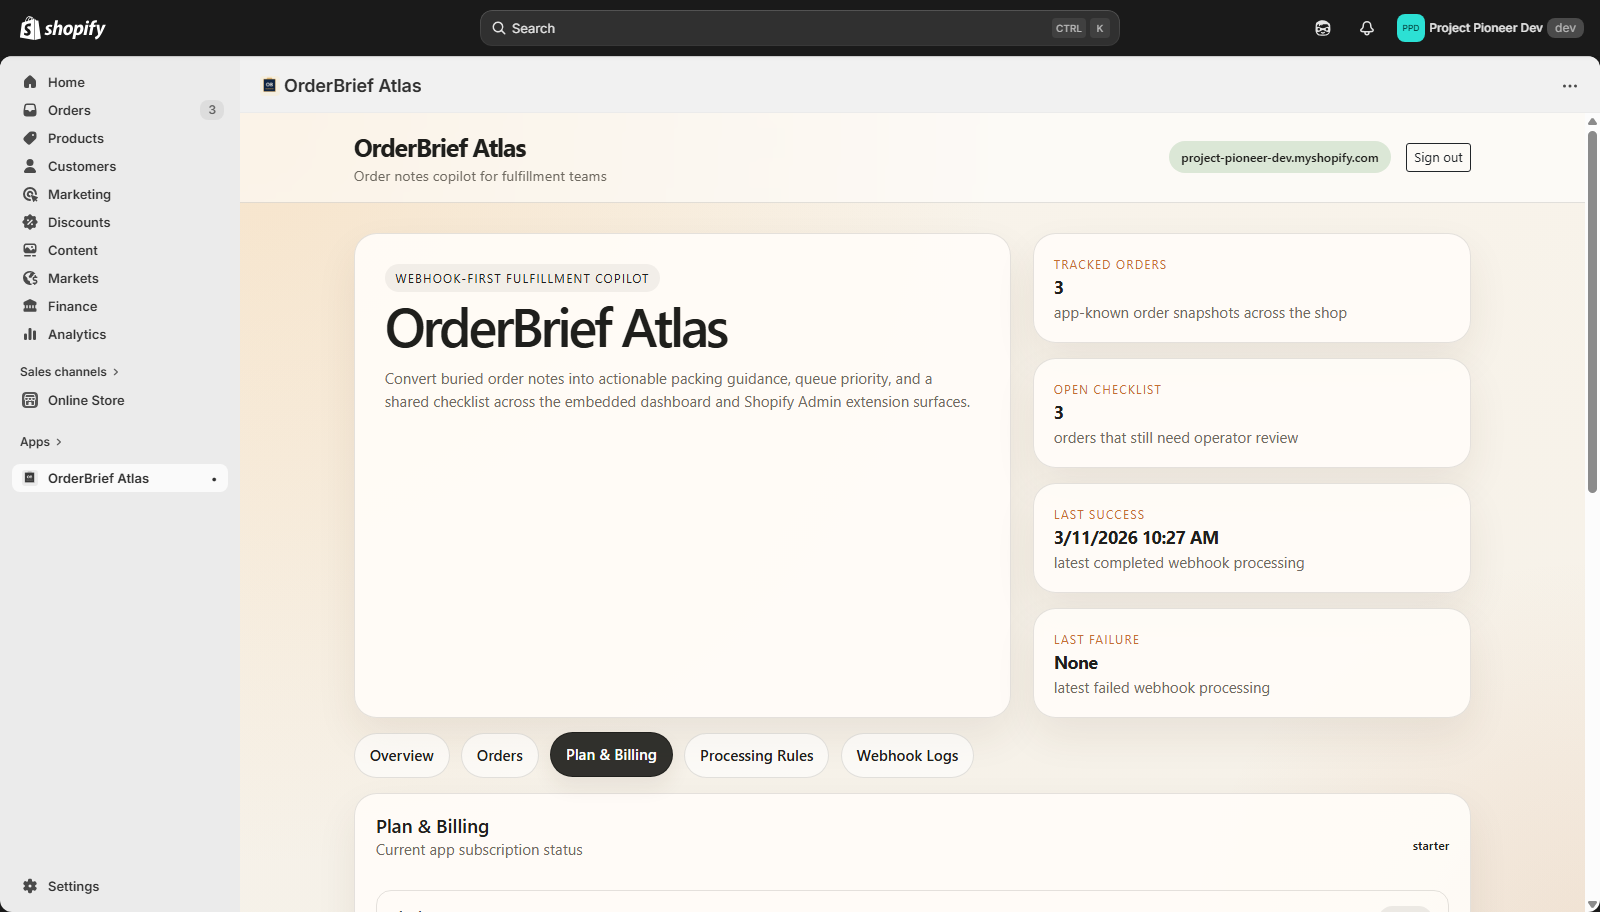Image resolution: width=1600 pixels, height=912 pixels.
Task: Switch to the Orders tab in app
Action: 500,756
